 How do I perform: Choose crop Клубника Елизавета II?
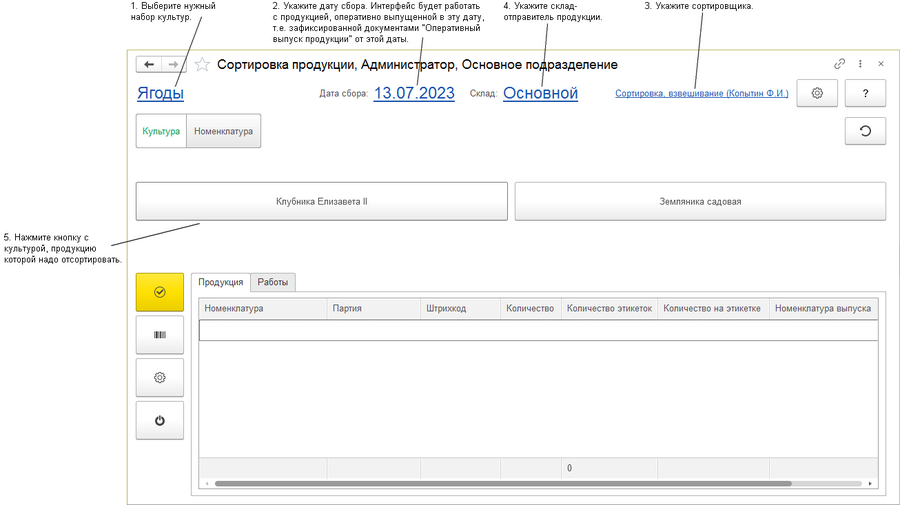[321, 201]
